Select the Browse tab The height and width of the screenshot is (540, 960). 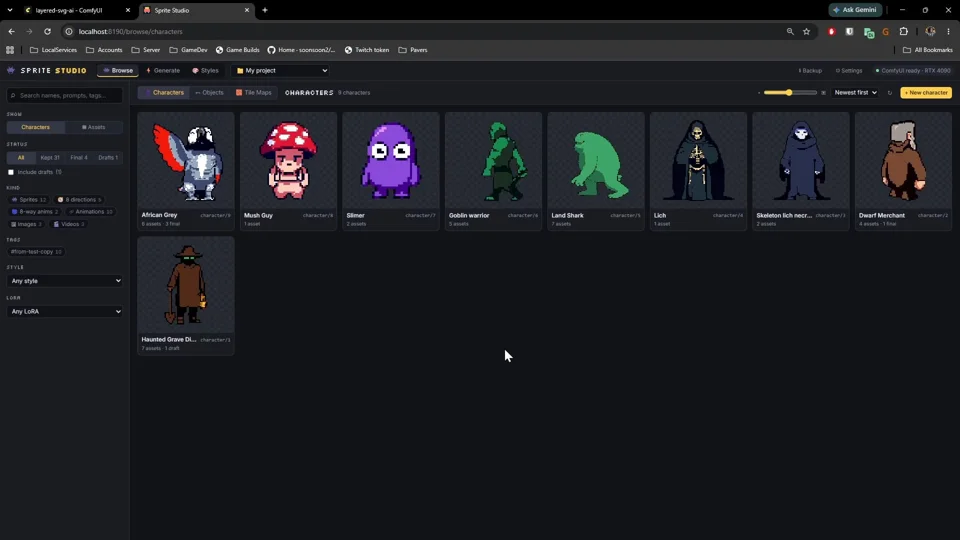click(x=118, y=70)
